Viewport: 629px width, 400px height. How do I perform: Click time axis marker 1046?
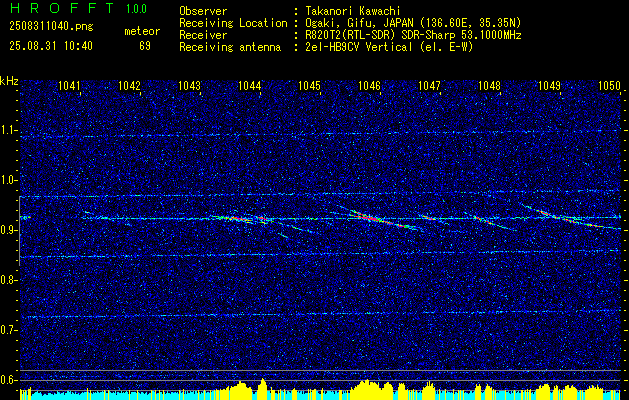pos(369,85)
